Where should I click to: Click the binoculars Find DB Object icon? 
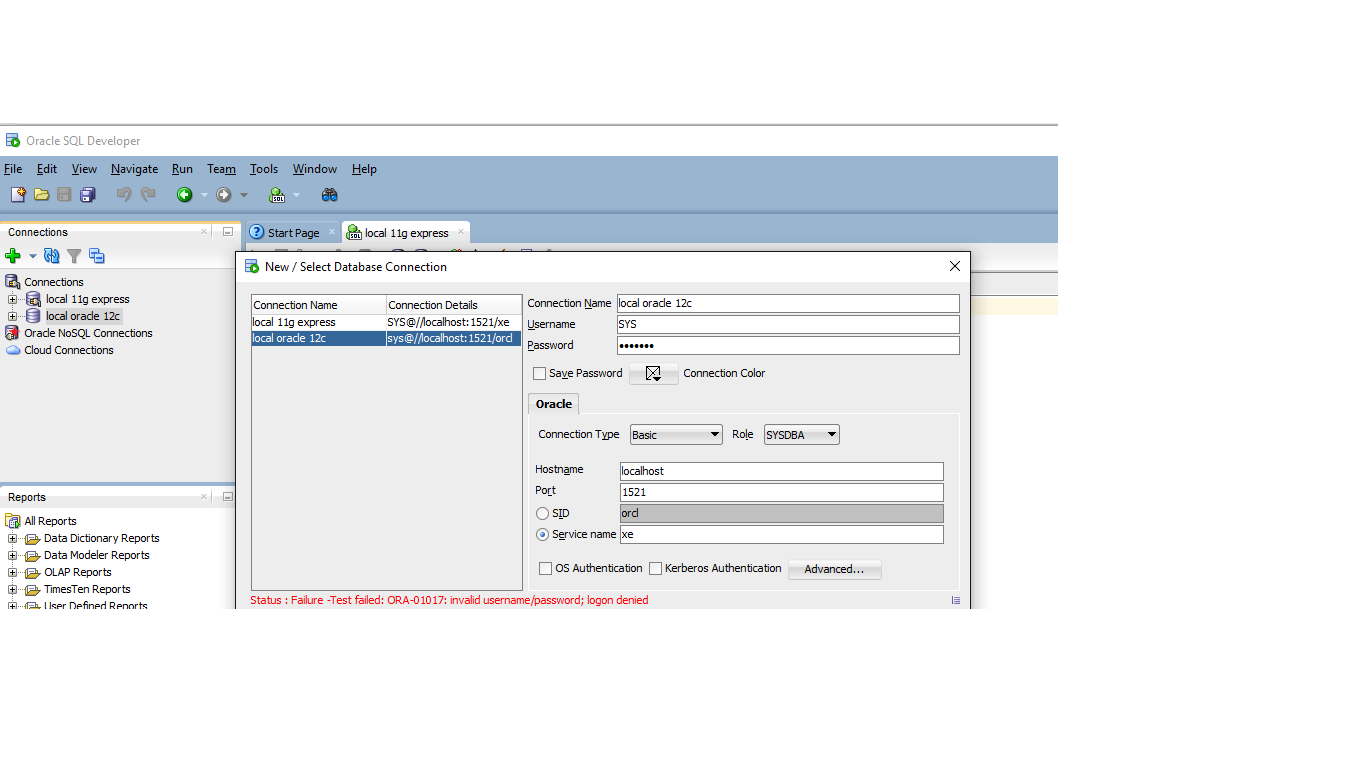point(329,195)
